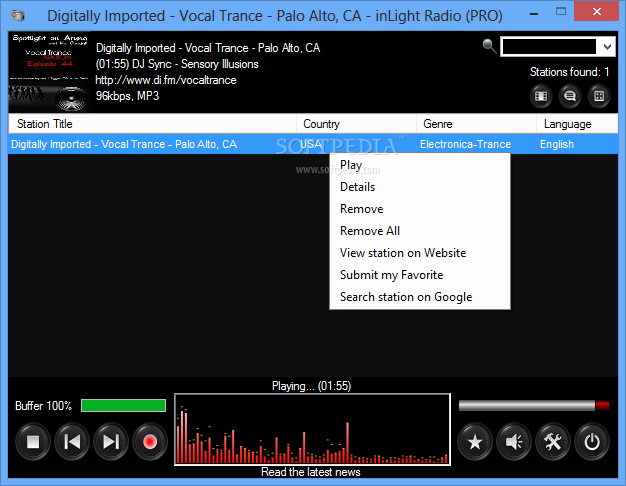The width and height of the screenshot is (626, 486).
Task: Select View station on Website
Action: (x=420, y=253)
